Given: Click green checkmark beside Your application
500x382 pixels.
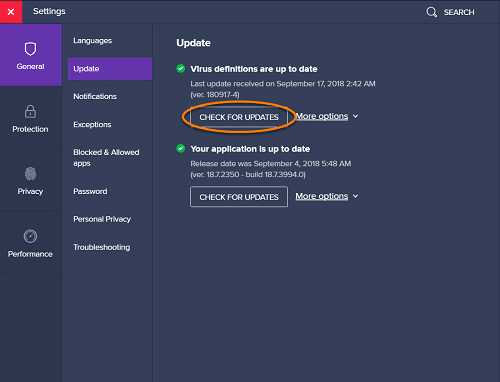Looking at the screenshot, I should click(x=181, y=148).
